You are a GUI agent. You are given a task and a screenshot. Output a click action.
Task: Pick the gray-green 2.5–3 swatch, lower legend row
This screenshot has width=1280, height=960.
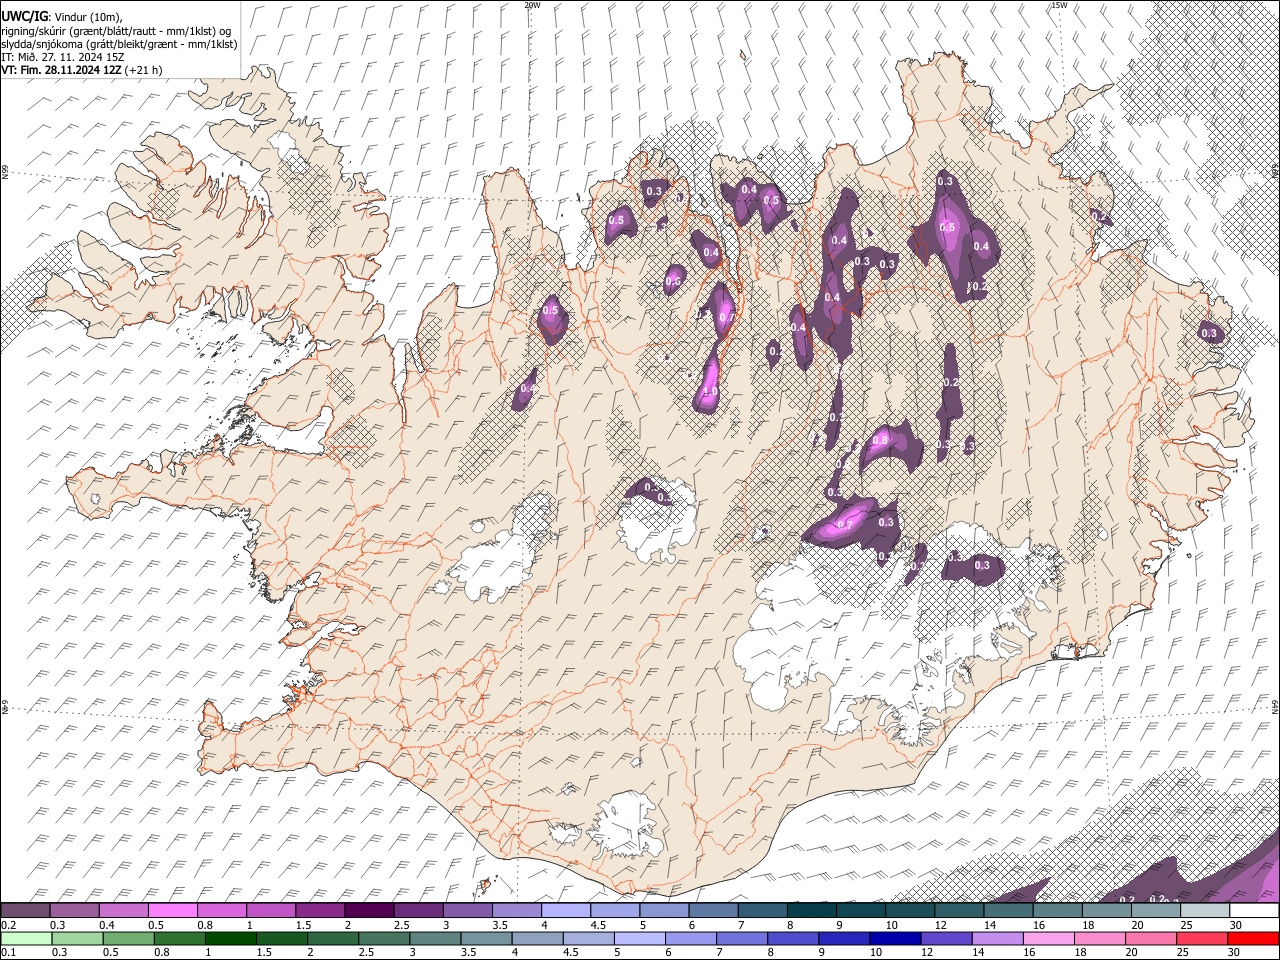click(x=383, y=938)
